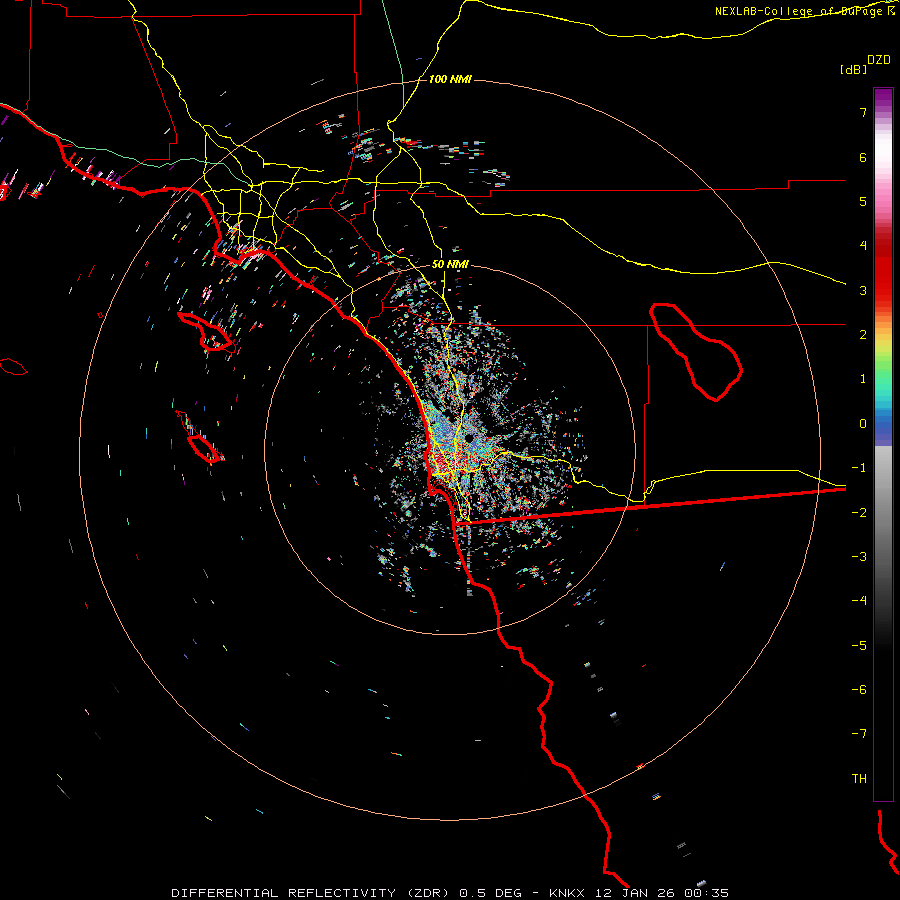The width and height of the screenshot is (900, 900).
Task: Click the 12 JAN 26 date text
Action: (x=634, y=893)
